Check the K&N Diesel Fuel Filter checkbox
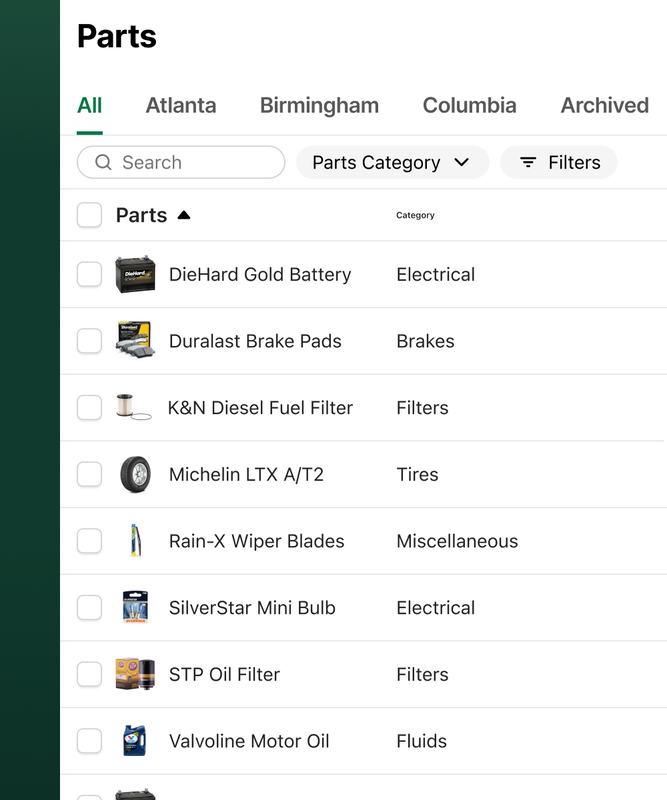The image size is (667, 800). click(89, 407)
